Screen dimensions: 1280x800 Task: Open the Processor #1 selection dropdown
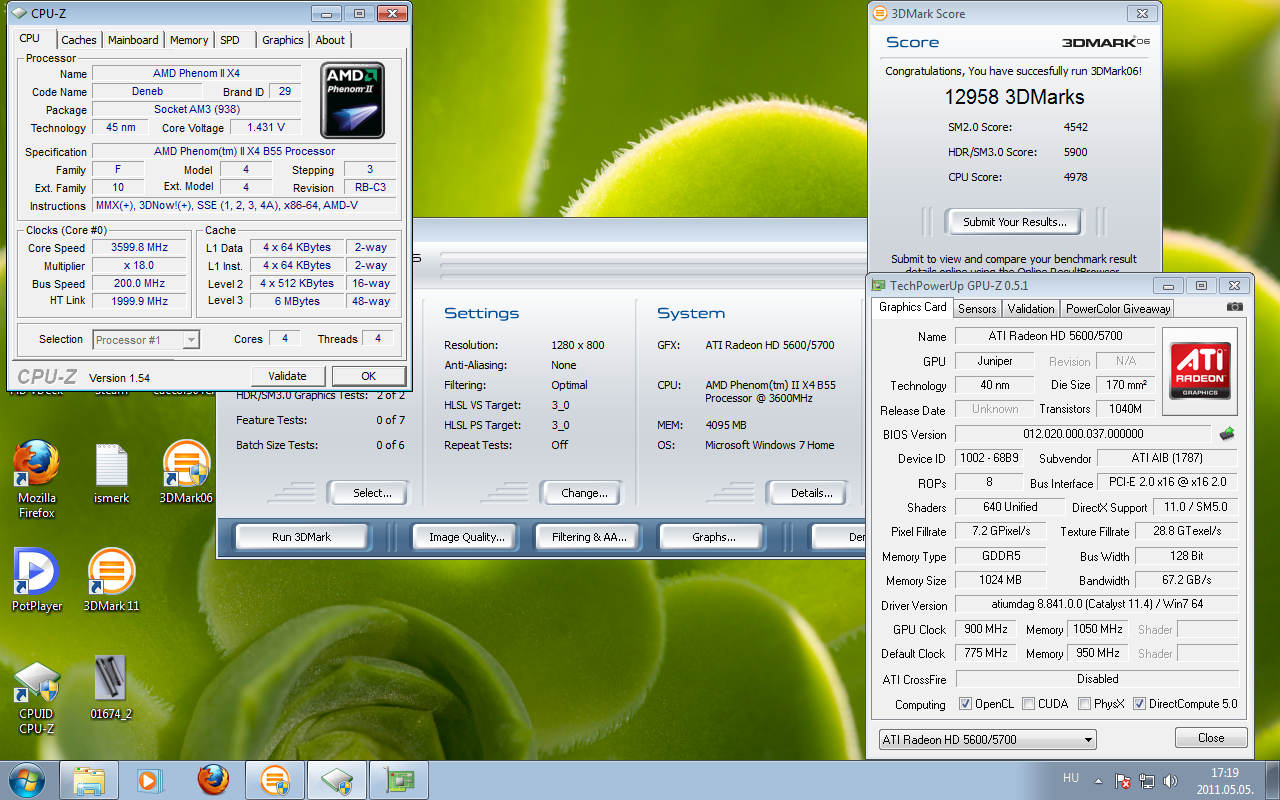click(146, 340)
